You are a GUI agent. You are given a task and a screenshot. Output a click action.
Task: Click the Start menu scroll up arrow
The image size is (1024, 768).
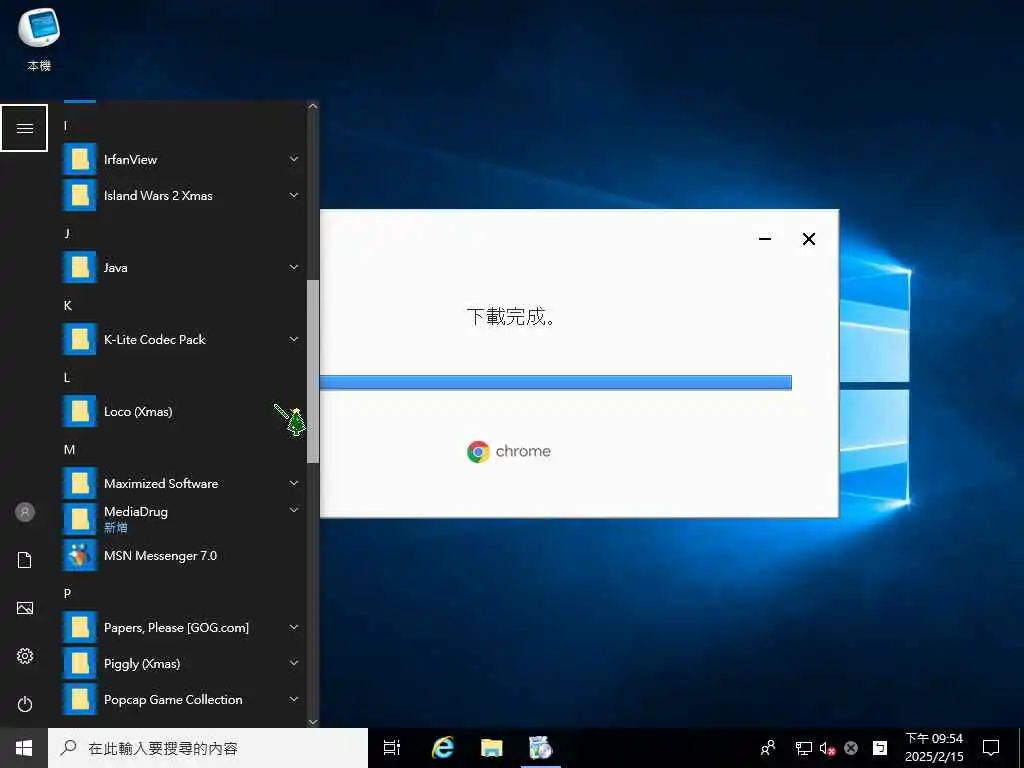pos(313,106)
